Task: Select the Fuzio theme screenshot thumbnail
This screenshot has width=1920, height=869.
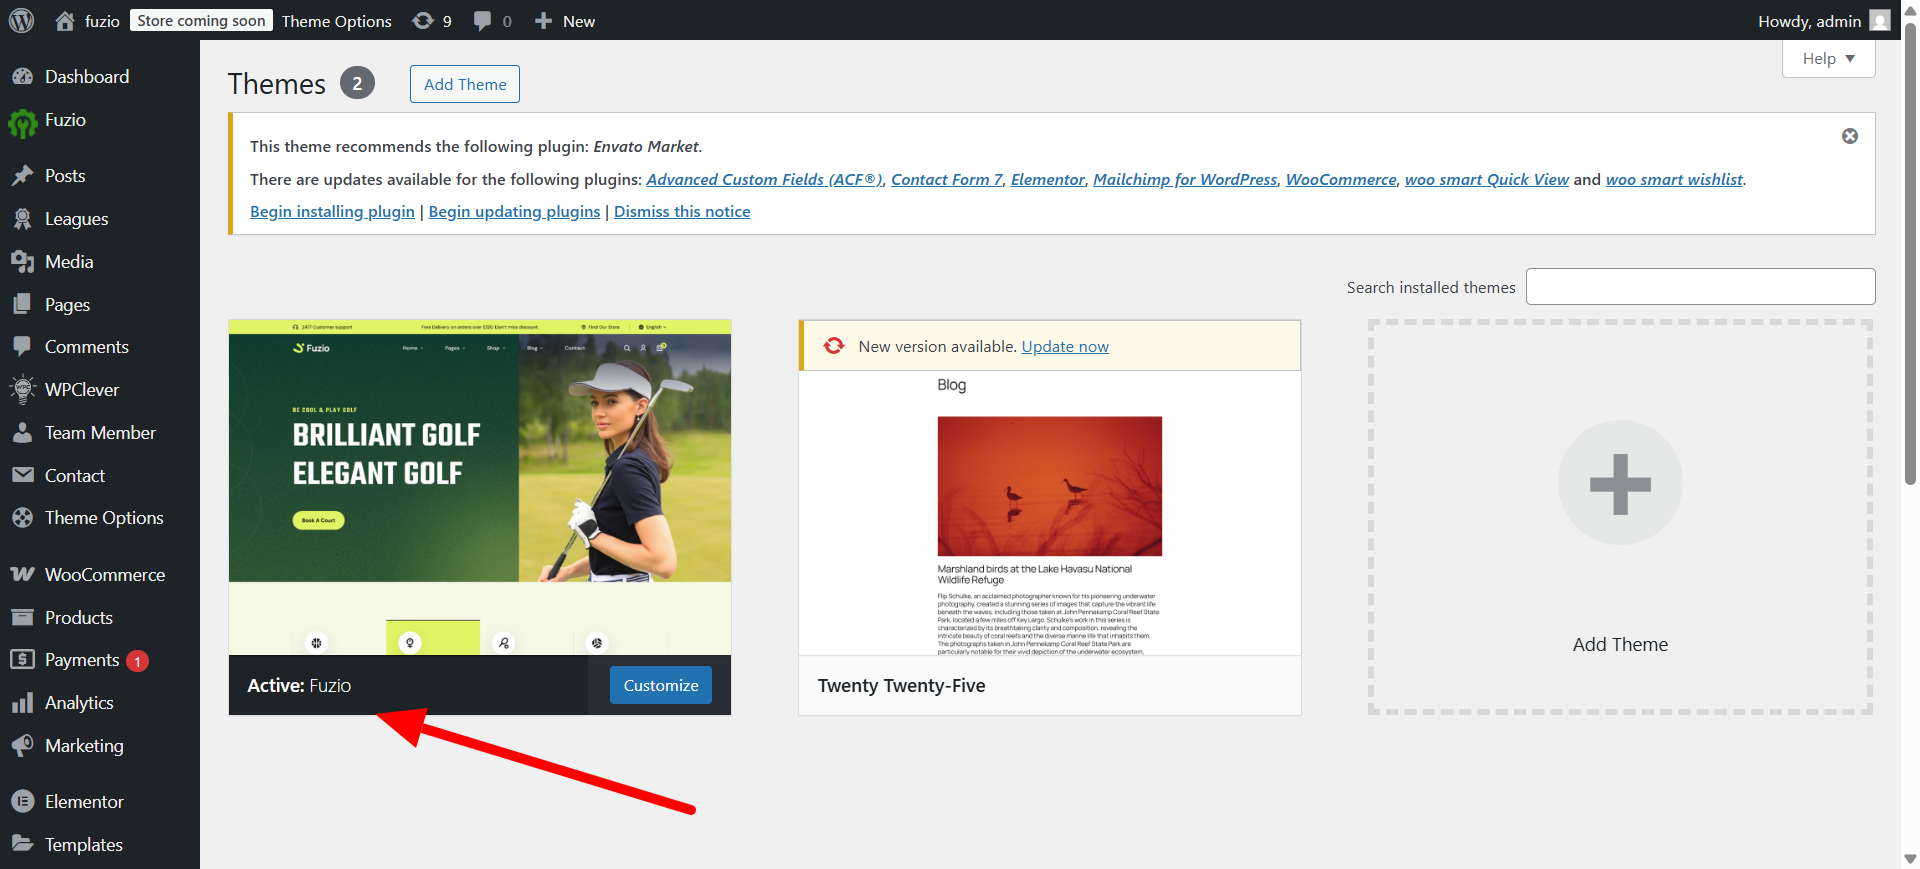Action: [x=480, y=488]
